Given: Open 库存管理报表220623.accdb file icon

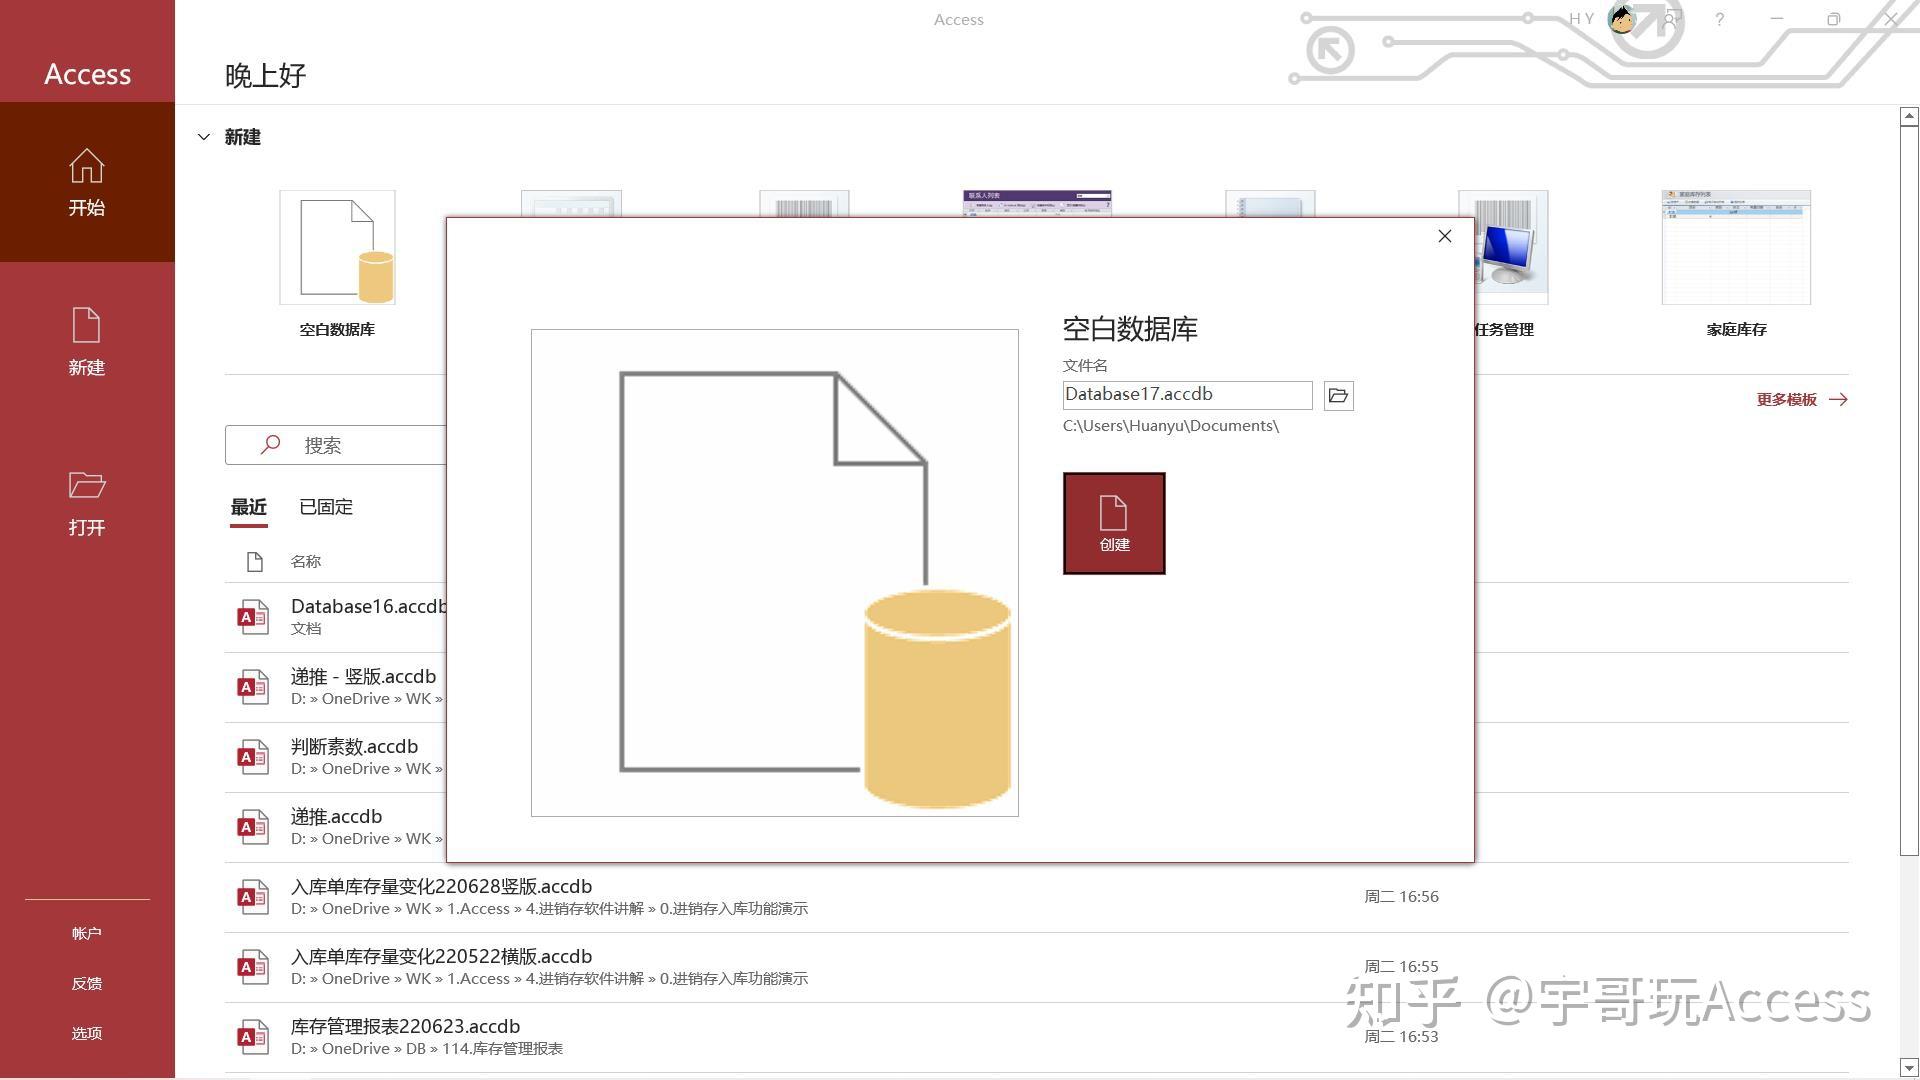Looking at the screenshot, I should pyautogui.click(x=253, y=1037).
